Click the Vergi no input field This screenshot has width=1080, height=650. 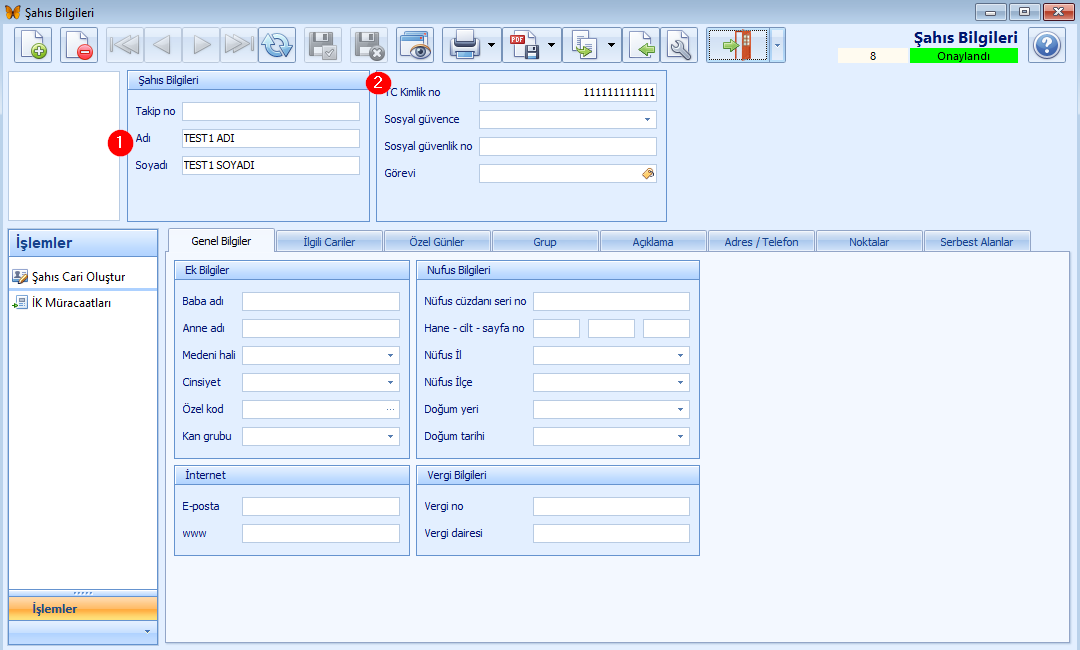(x=612, y=507)
